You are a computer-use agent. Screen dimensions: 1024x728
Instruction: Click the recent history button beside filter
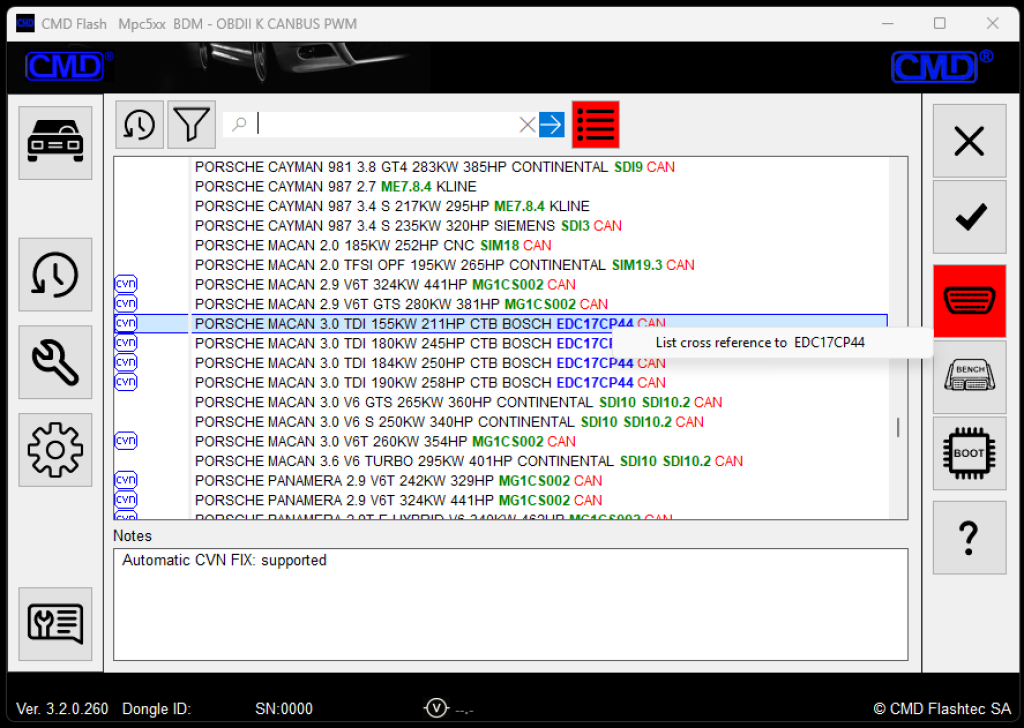(140, 125)
